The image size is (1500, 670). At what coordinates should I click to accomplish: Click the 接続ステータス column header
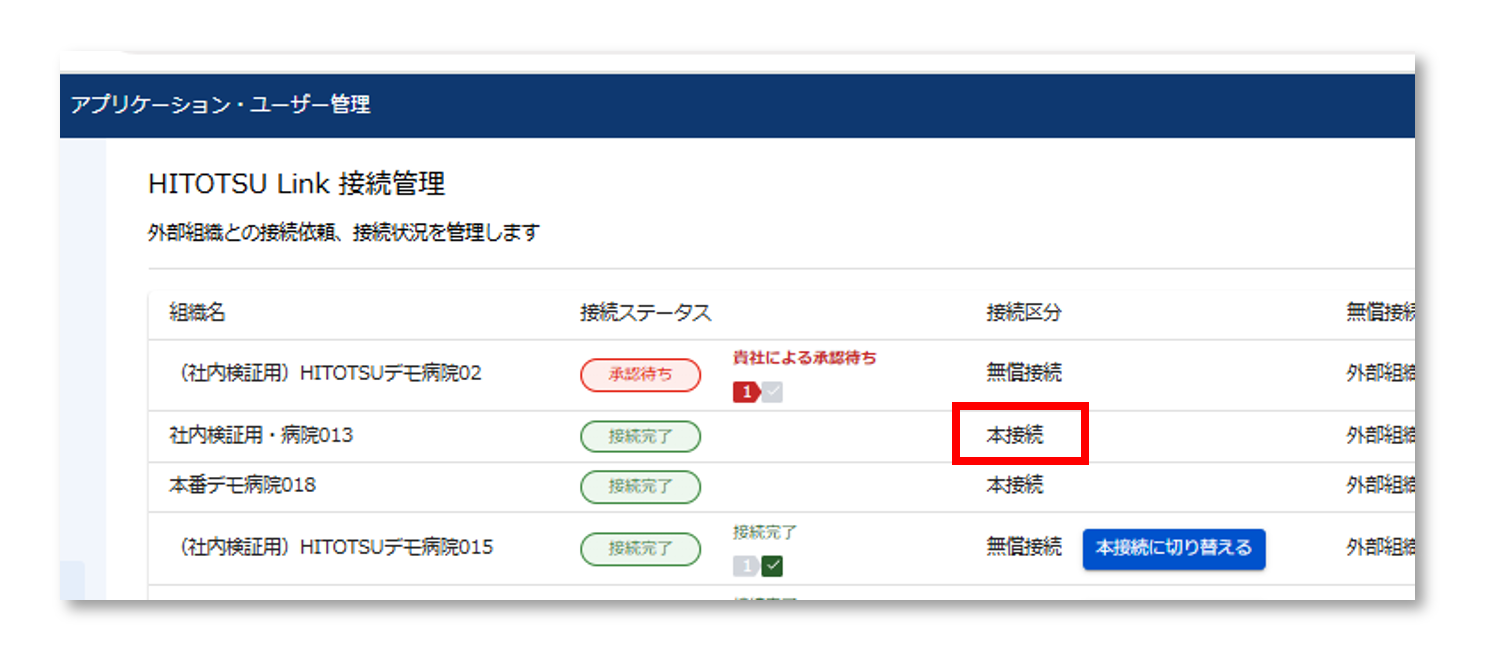[x=645, y=313]
